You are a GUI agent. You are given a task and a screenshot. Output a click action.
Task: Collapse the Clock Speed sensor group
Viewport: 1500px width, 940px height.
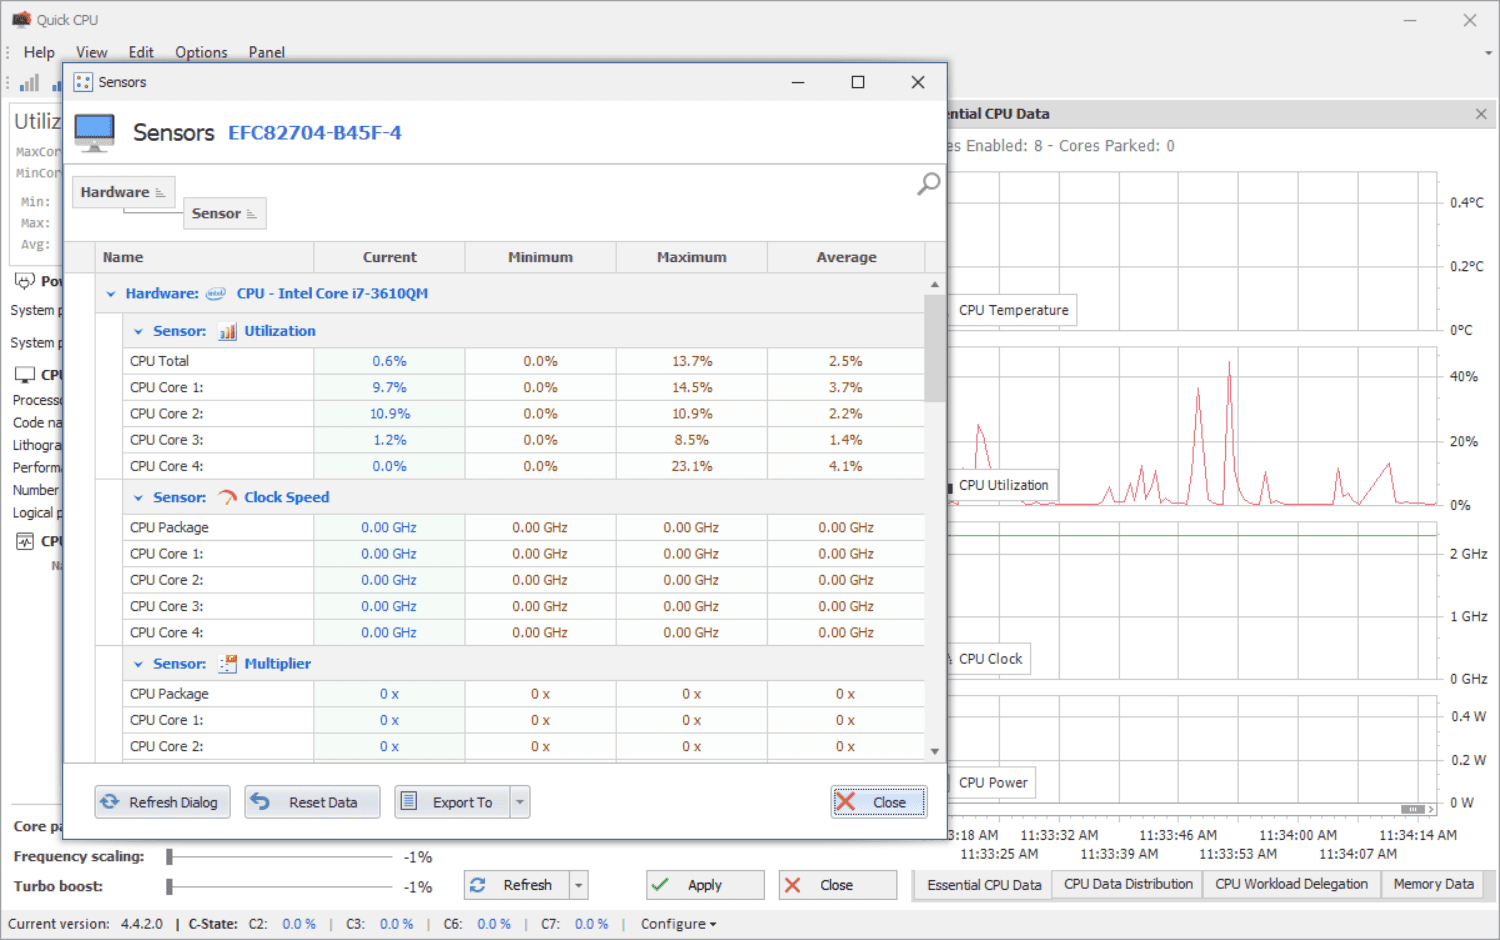coord(139,497)
